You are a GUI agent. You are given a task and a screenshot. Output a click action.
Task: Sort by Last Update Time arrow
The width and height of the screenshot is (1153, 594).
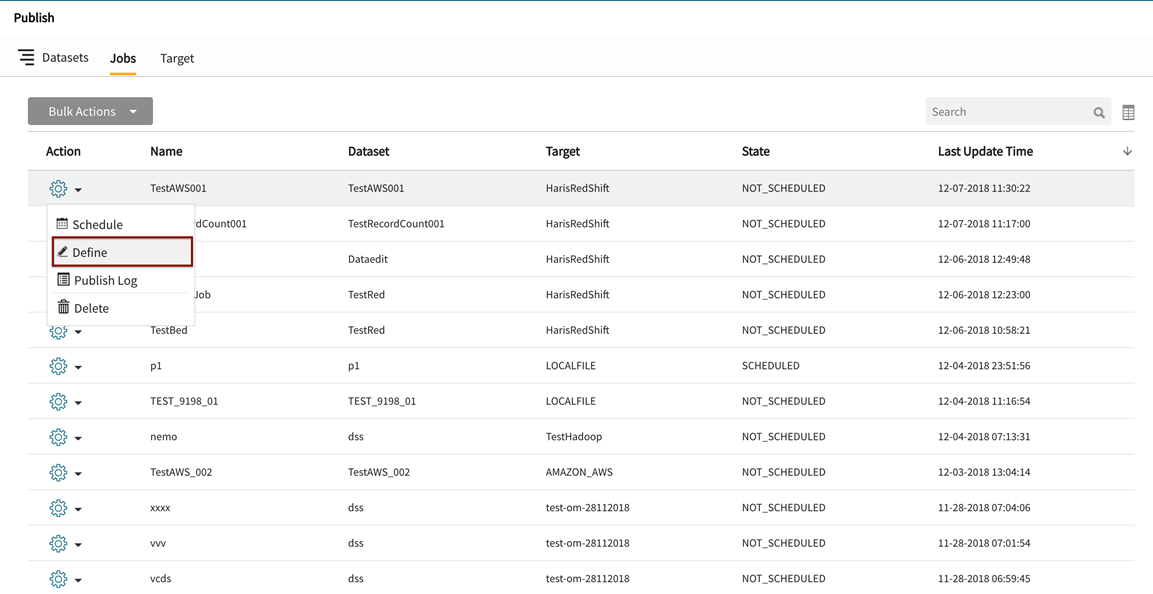pyautogui.click(x=1127, y=152)
